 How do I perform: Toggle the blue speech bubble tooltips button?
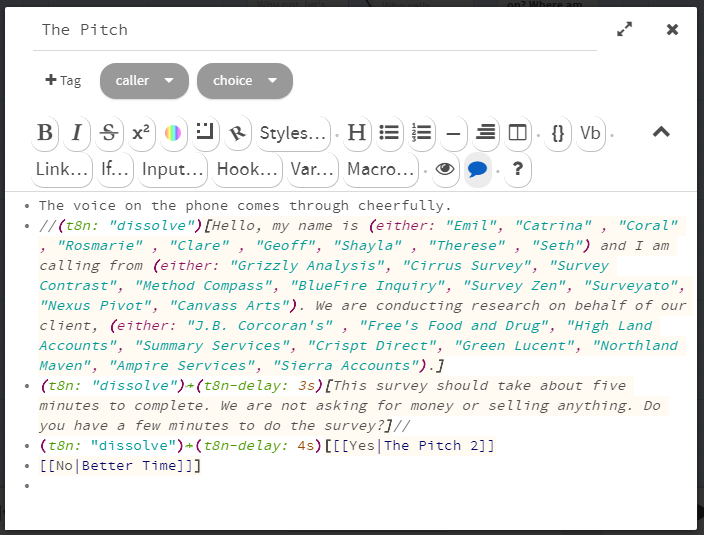point(477,170)
